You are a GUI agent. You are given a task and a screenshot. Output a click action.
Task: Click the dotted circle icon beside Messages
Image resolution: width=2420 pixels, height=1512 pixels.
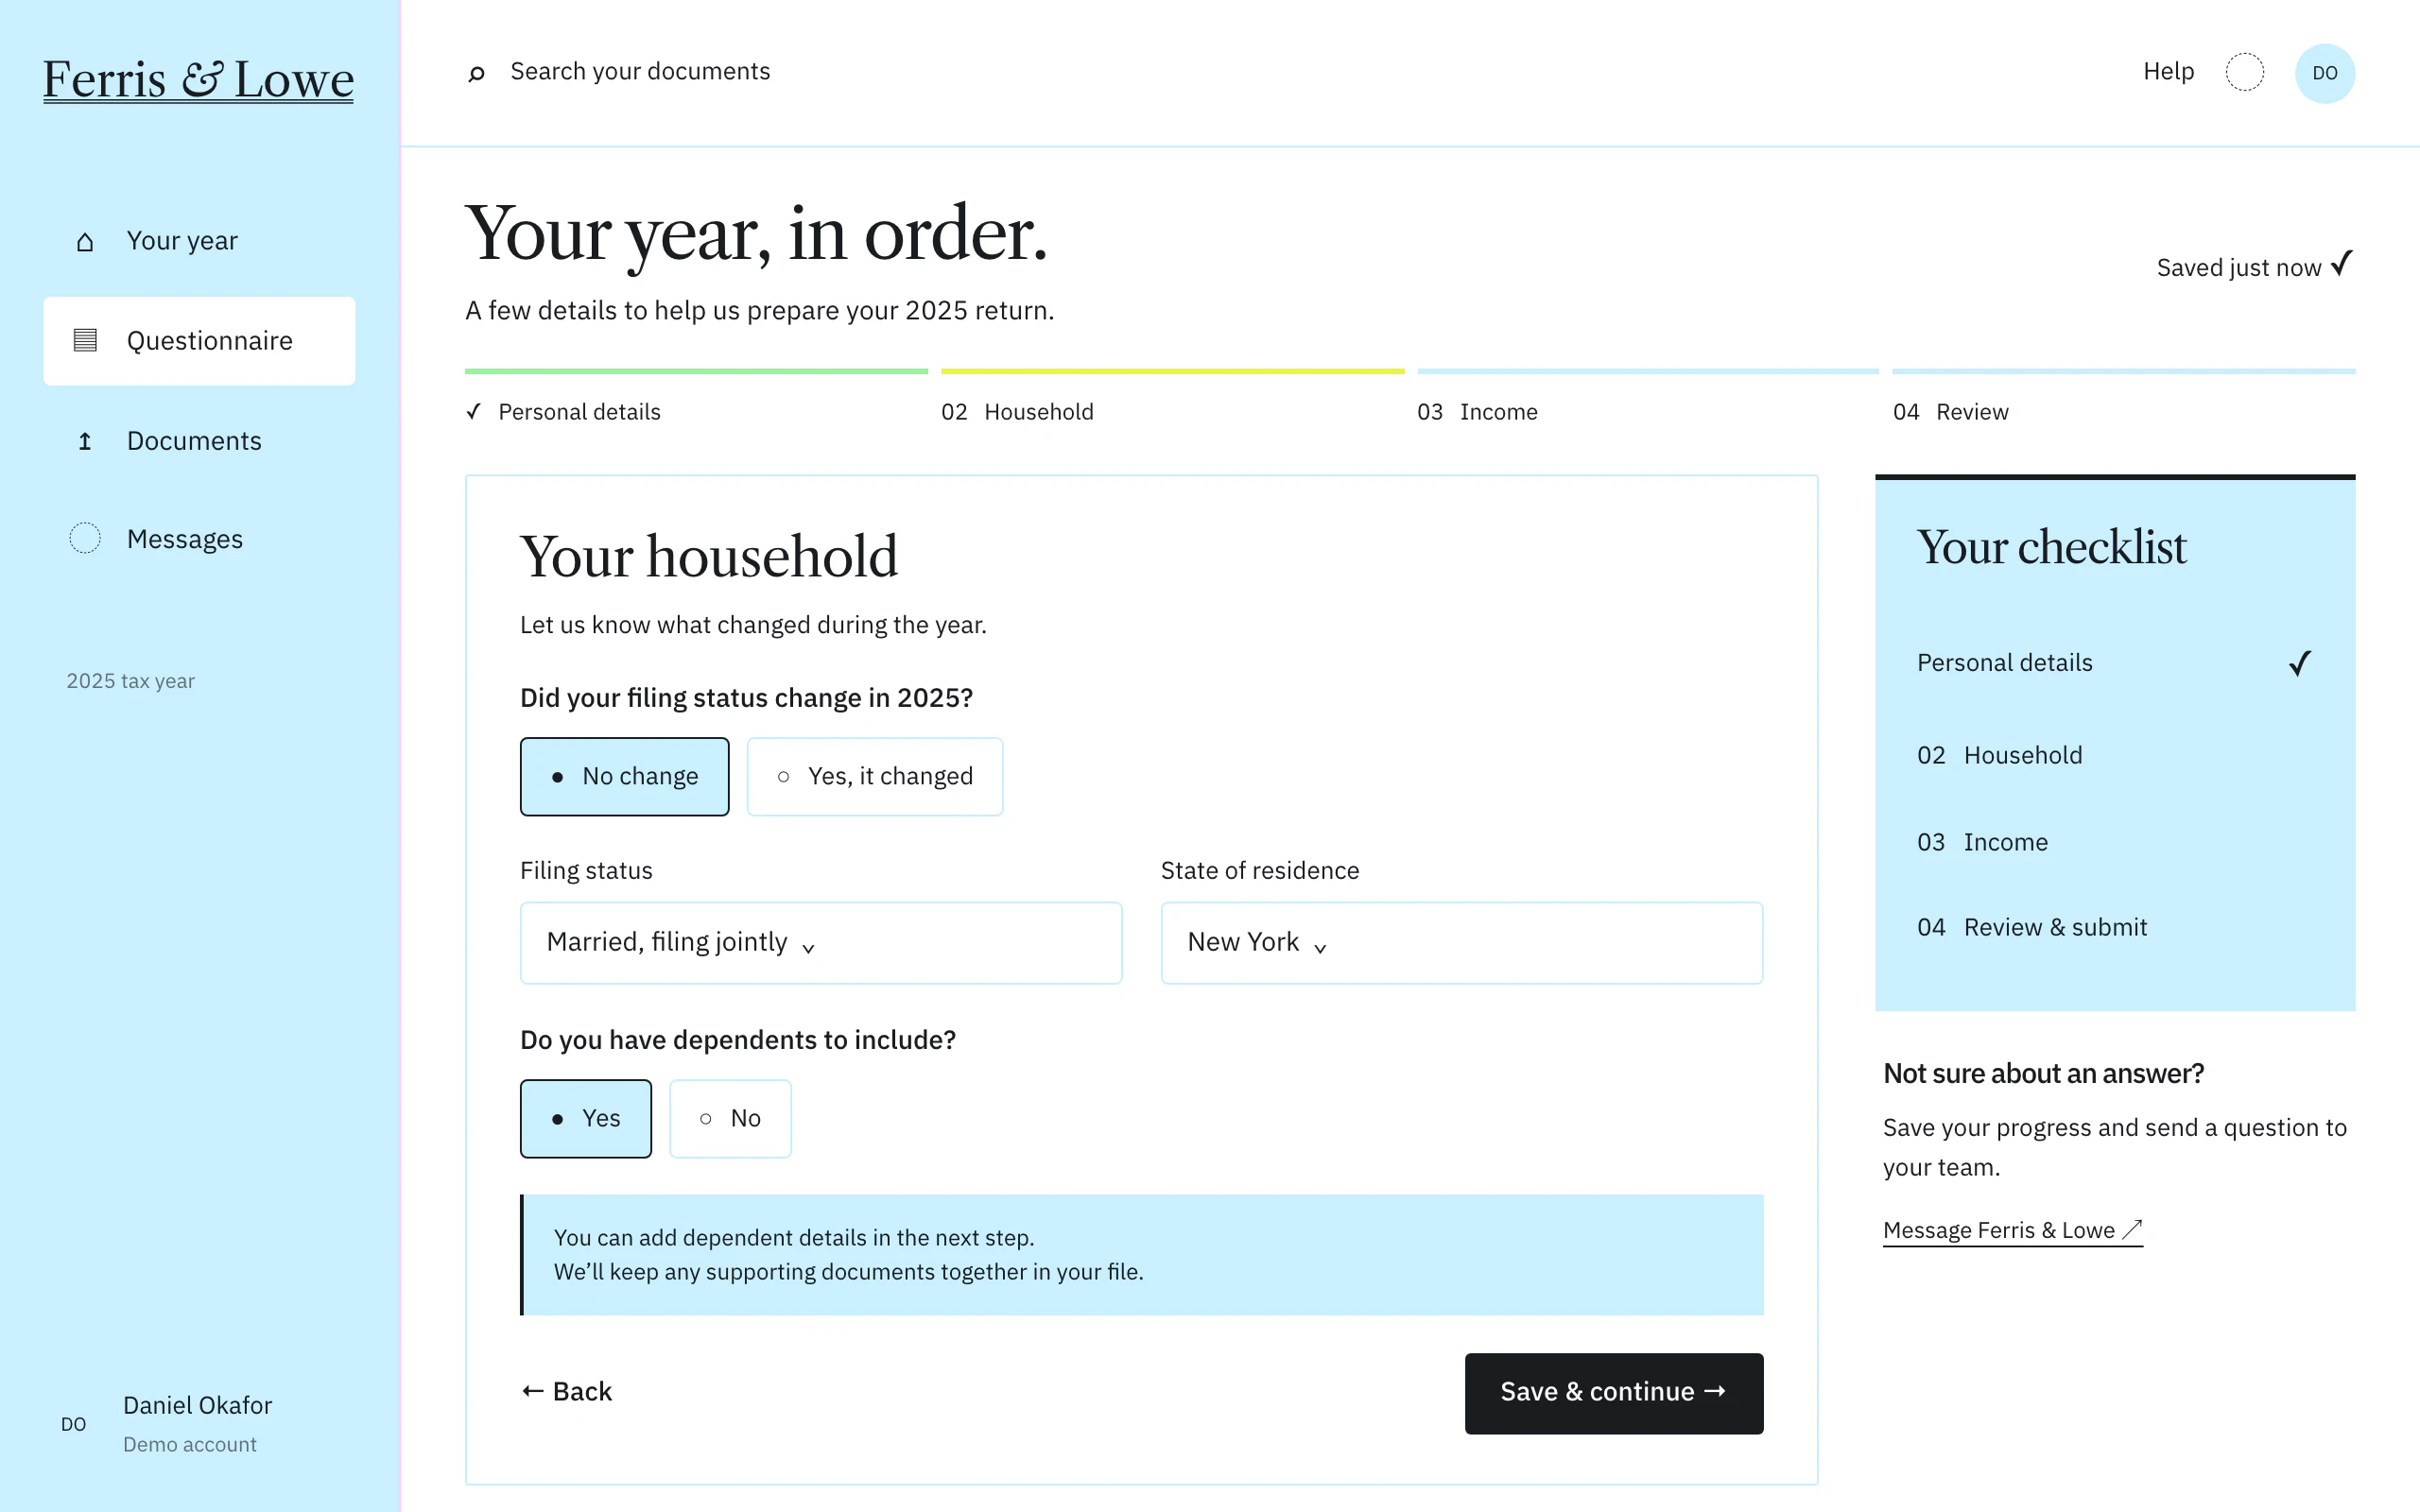[x=85, y=538]
